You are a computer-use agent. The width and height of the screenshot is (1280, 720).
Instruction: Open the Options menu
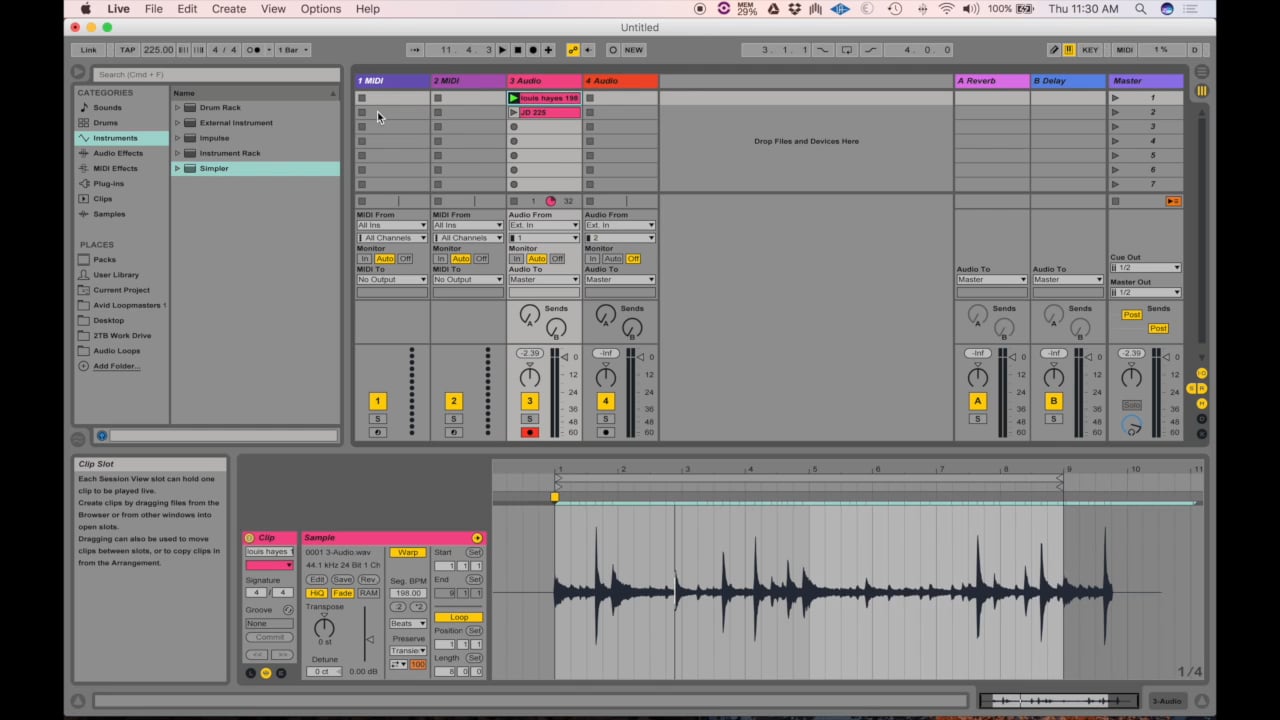[x=320, y=9]
